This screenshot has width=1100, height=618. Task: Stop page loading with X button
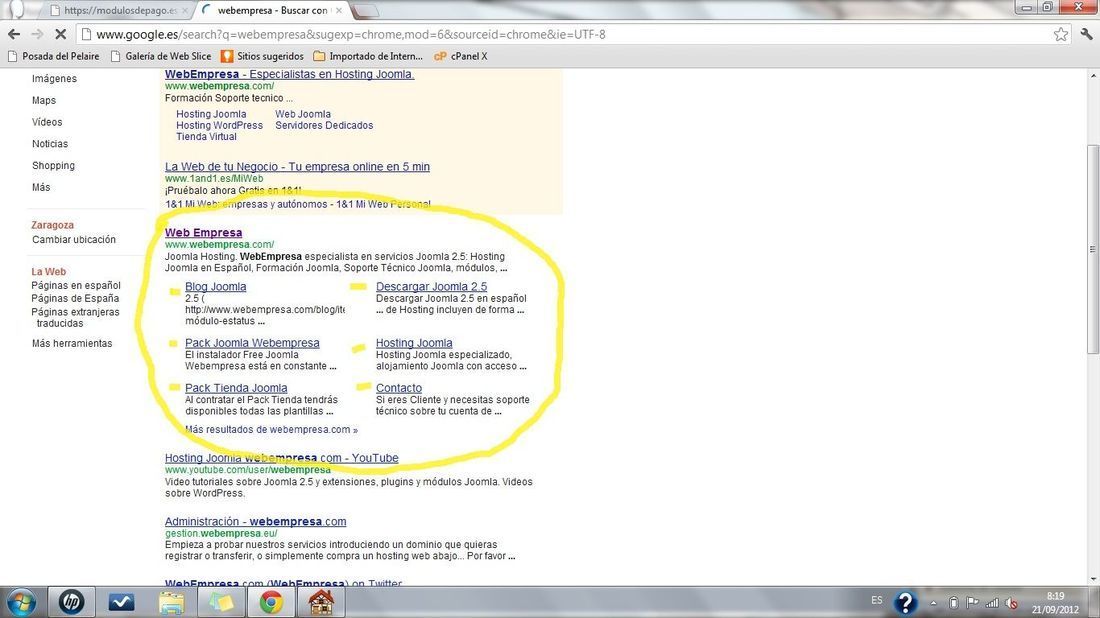click(60, 34)
